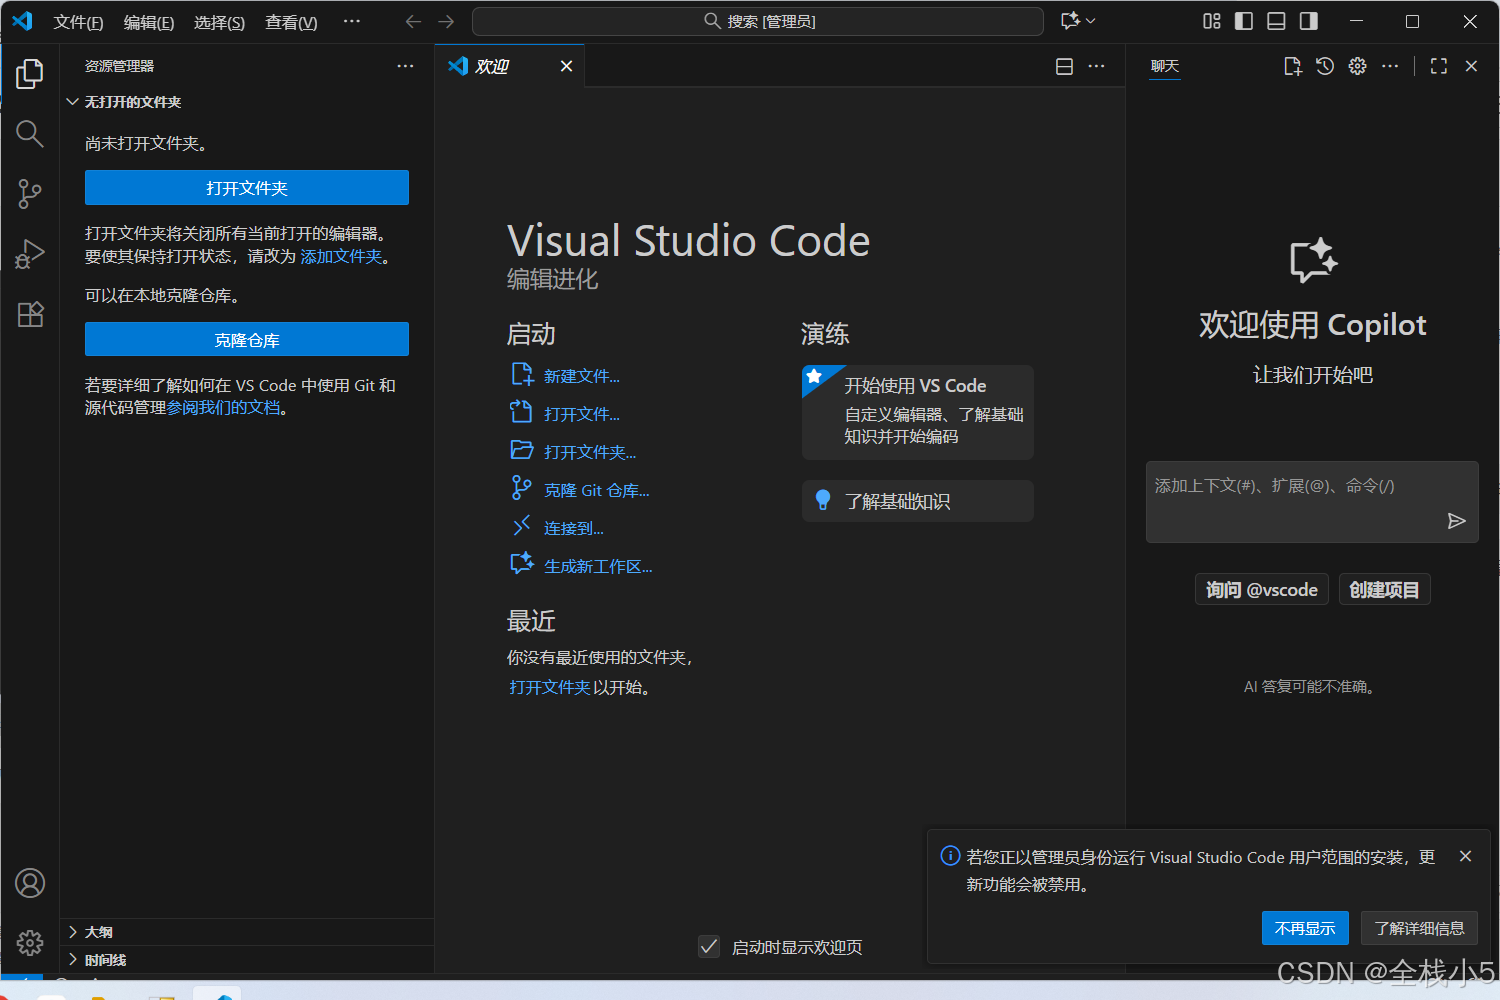Viewport: 1500px width, 1000px height.
Task: Click the 克隆仓库 button
Action: pyautogui.click(x=247, y=339)
